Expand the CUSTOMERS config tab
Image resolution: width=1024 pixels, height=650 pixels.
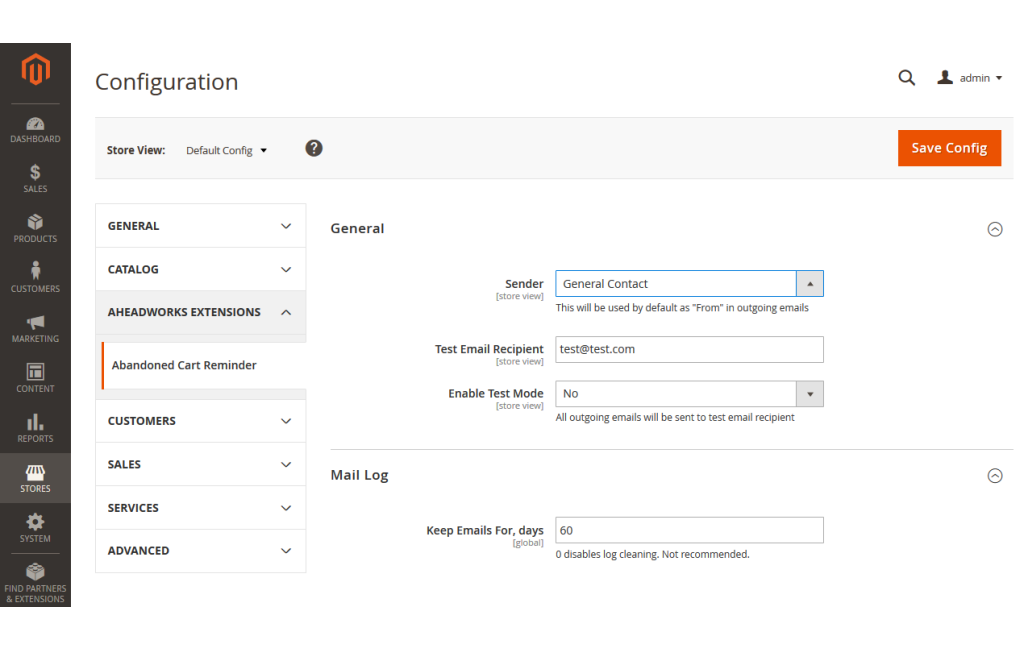(200, 421)
